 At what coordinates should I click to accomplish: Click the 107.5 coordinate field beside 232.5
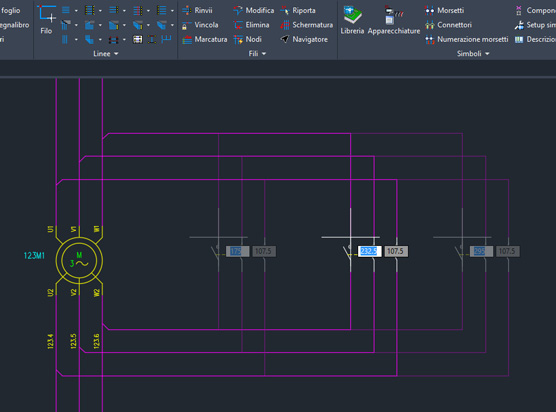[396, 251]
